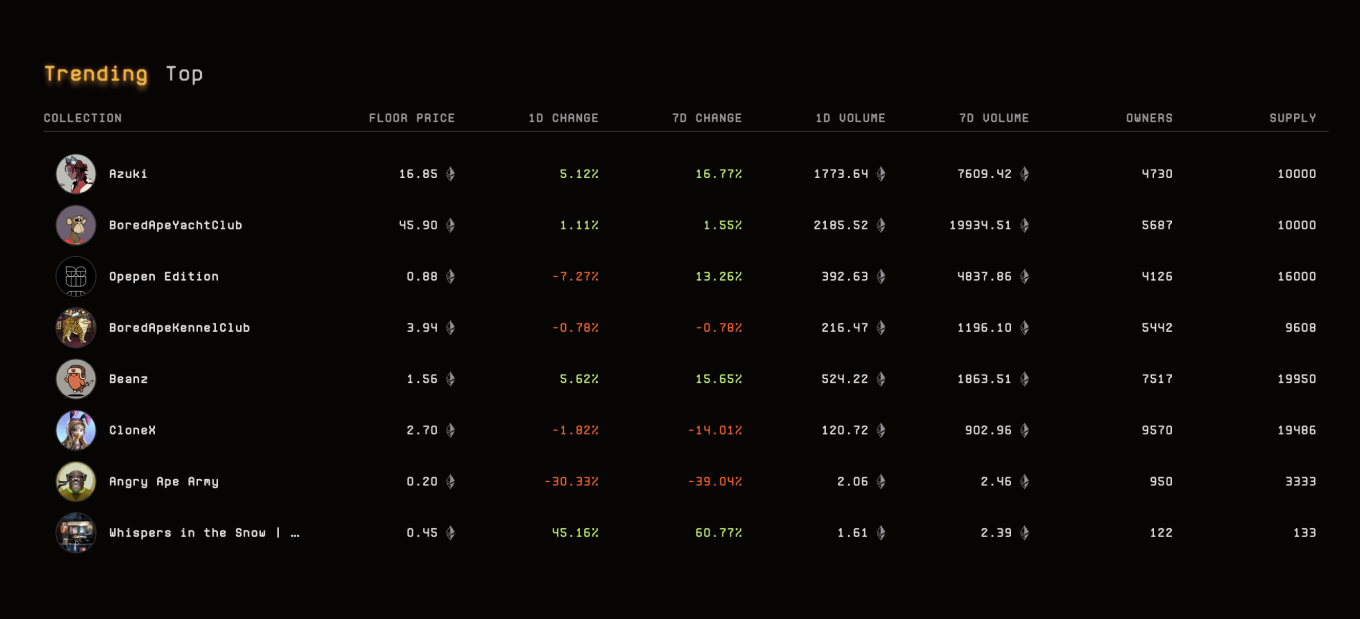Switch to the Top tab
Screen dimensions: 1360x619
(184, 74)
